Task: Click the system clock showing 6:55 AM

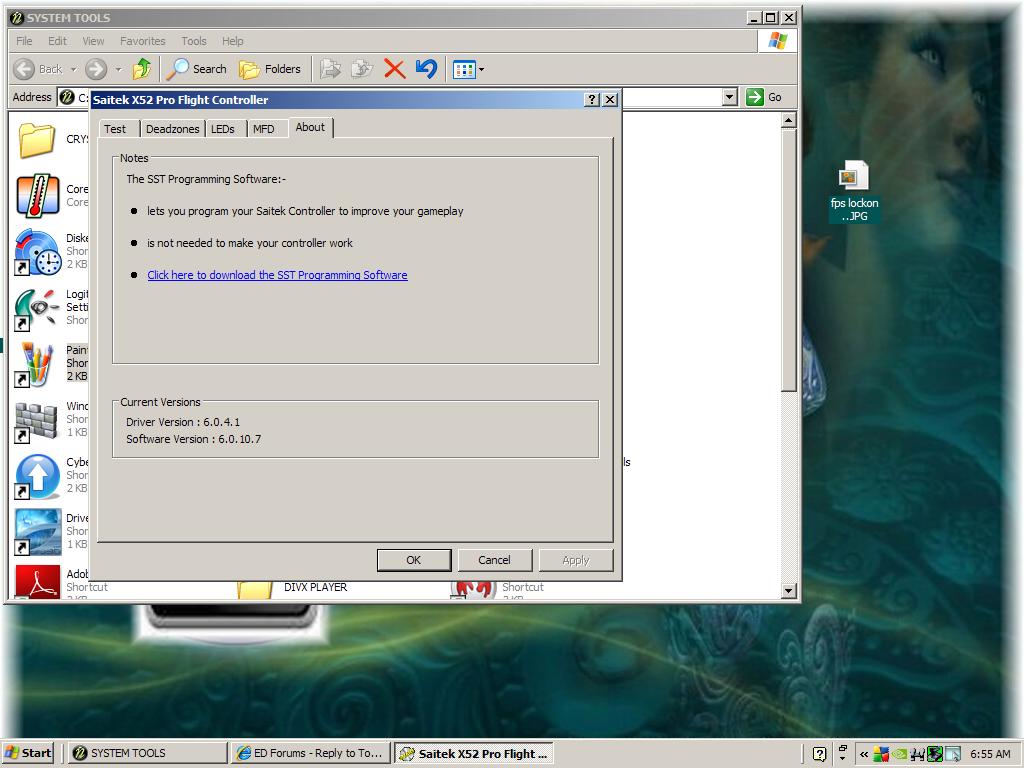Action: click(990, 754)
